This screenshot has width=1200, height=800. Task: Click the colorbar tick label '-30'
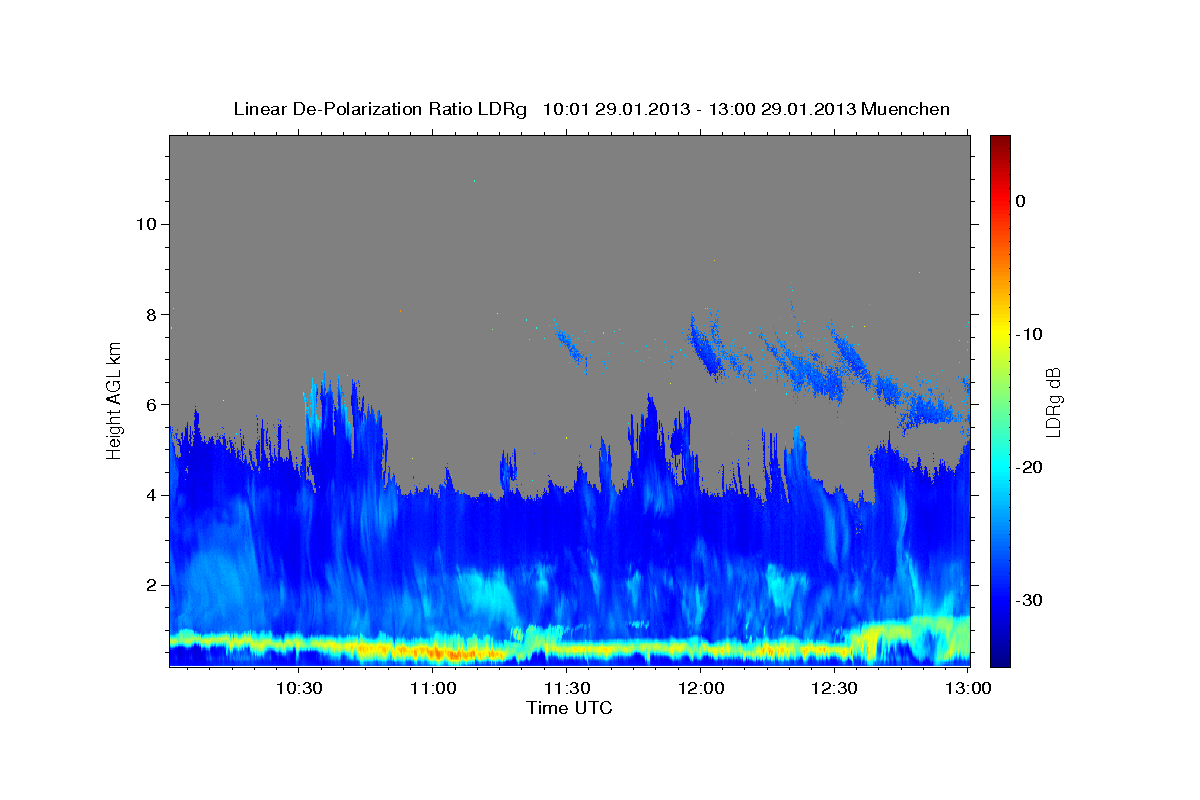coord(1029,600)
